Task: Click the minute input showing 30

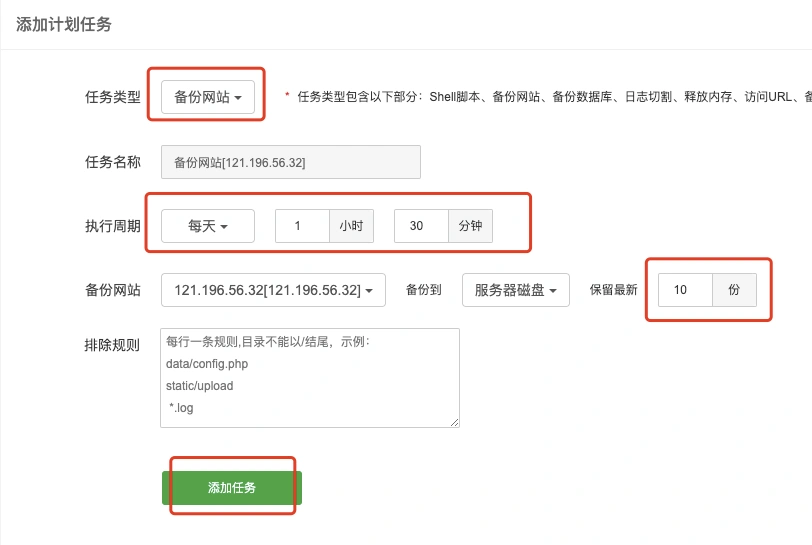Action: pos(422,226)
